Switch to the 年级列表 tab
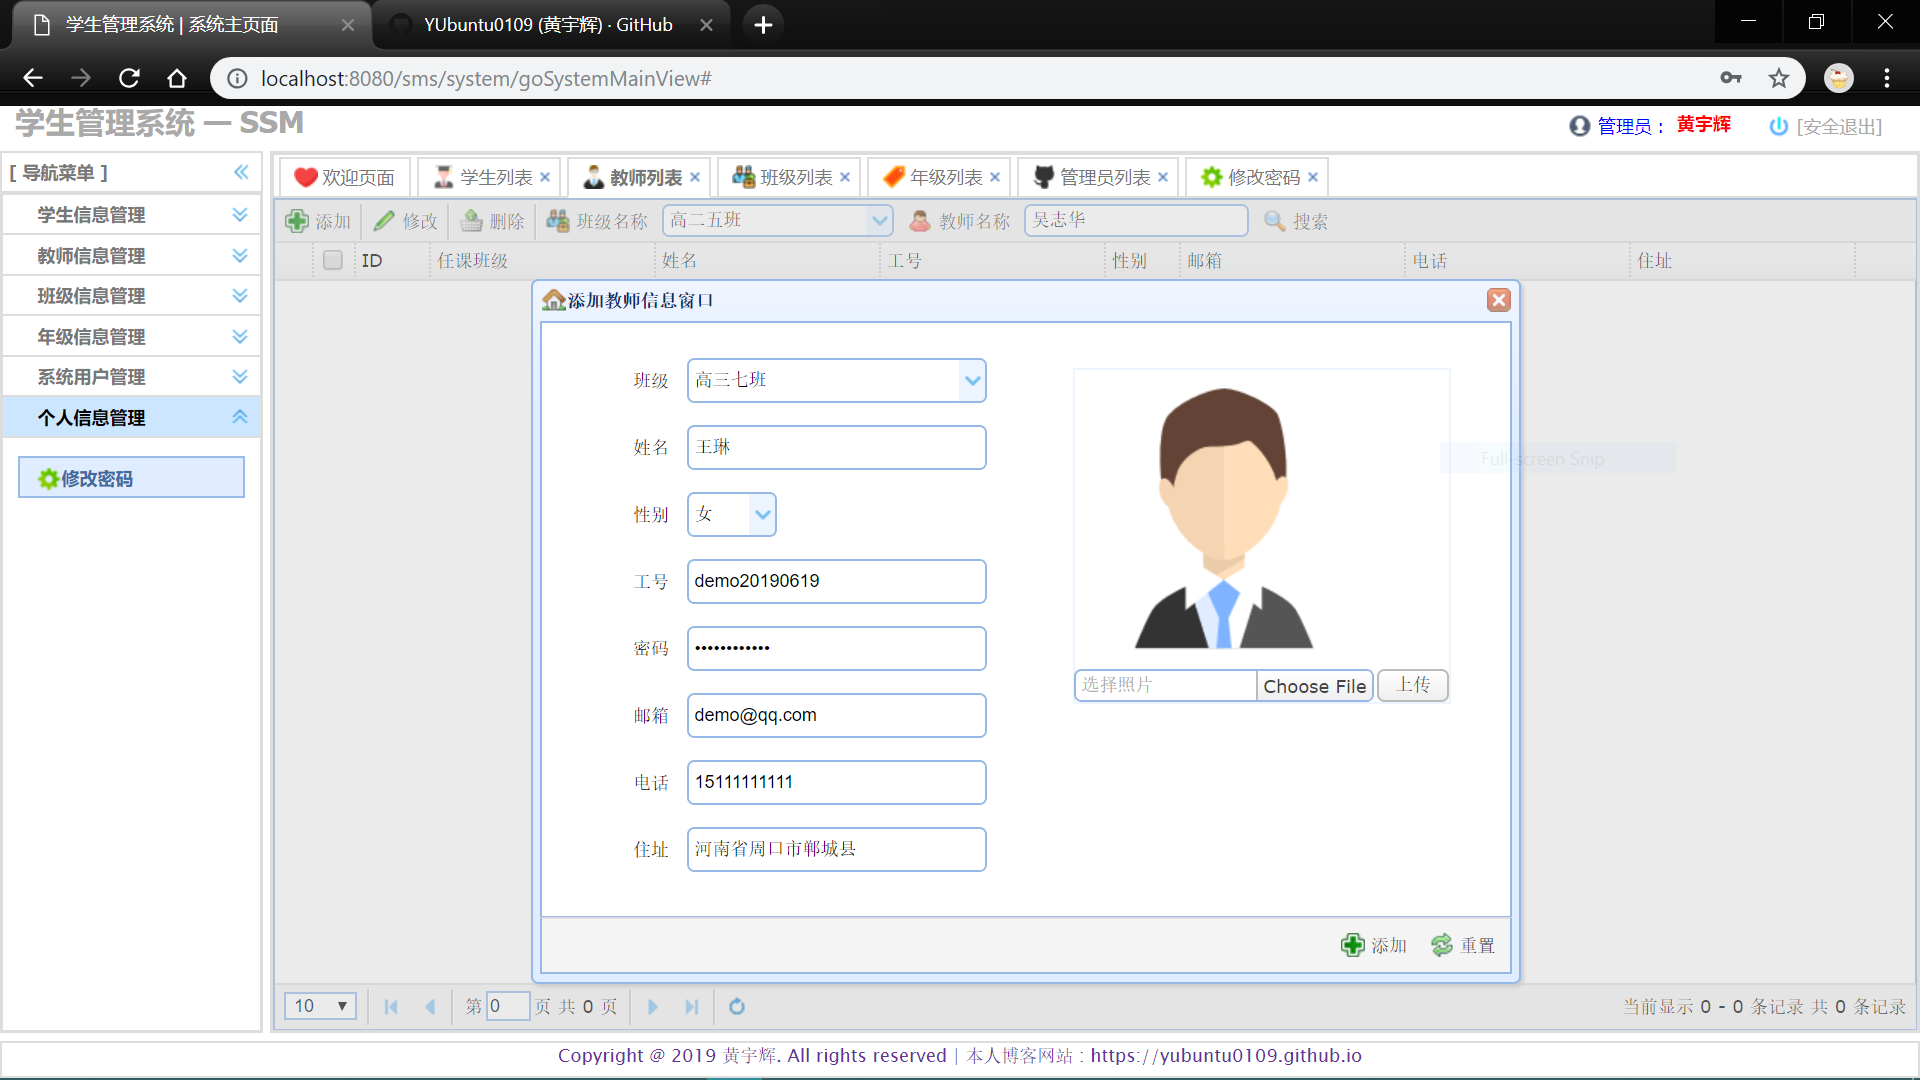This screenshot has height=1080, width=1920. (945, 177)
